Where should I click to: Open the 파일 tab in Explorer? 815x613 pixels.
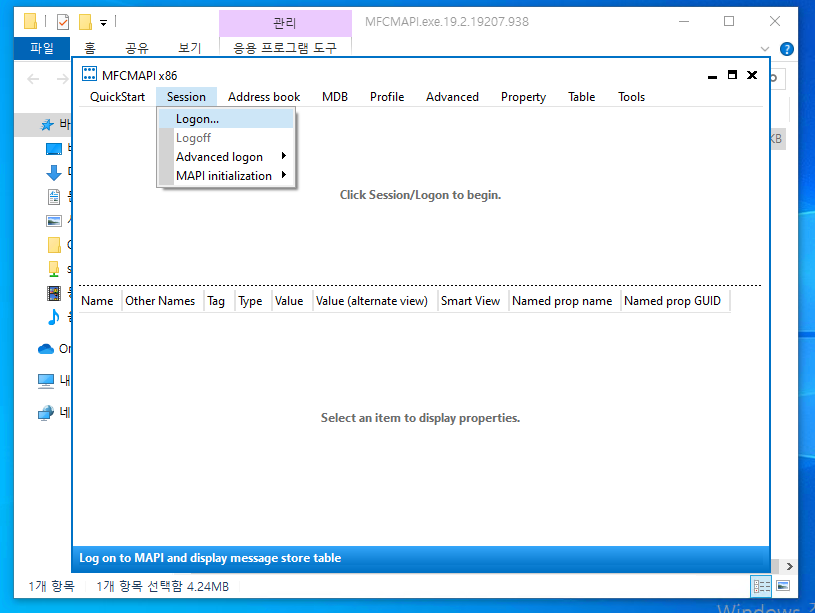42,48
